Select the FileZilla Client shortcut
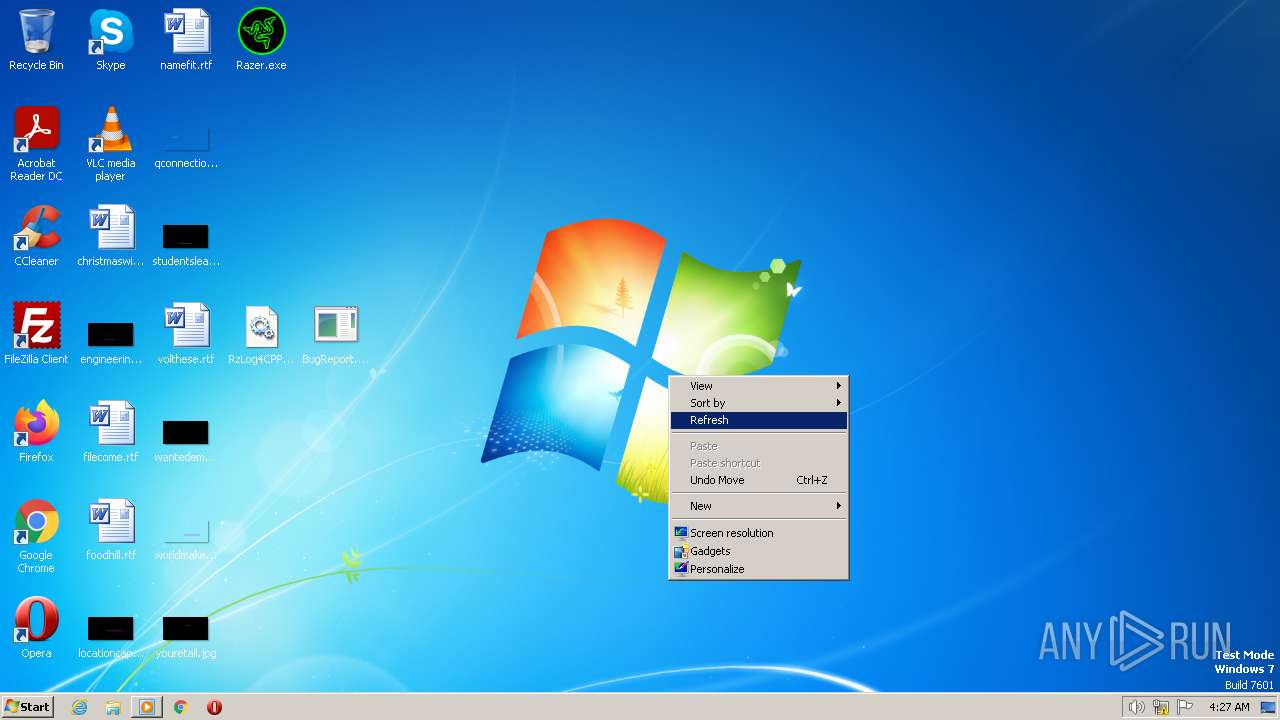The width and height of the screenshot is (1280, 720). pyautogui.click(x=36, y=334)
